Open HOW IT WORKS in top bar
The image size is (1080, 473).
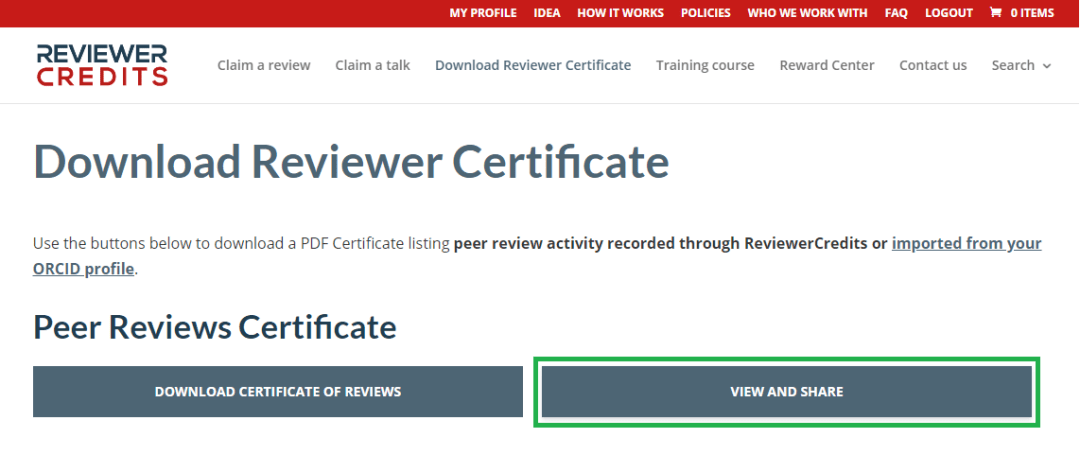[x=620, y=13]
